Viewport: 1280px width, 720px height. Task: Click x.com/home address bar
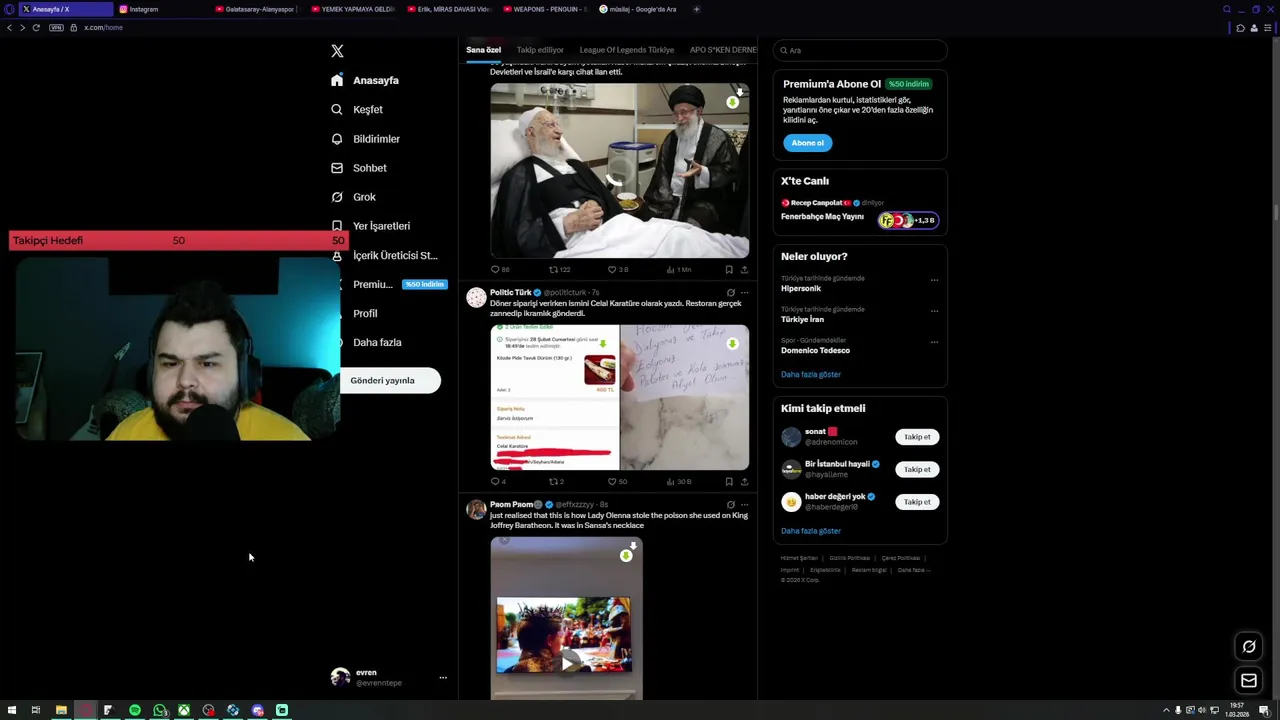[103, 28]
